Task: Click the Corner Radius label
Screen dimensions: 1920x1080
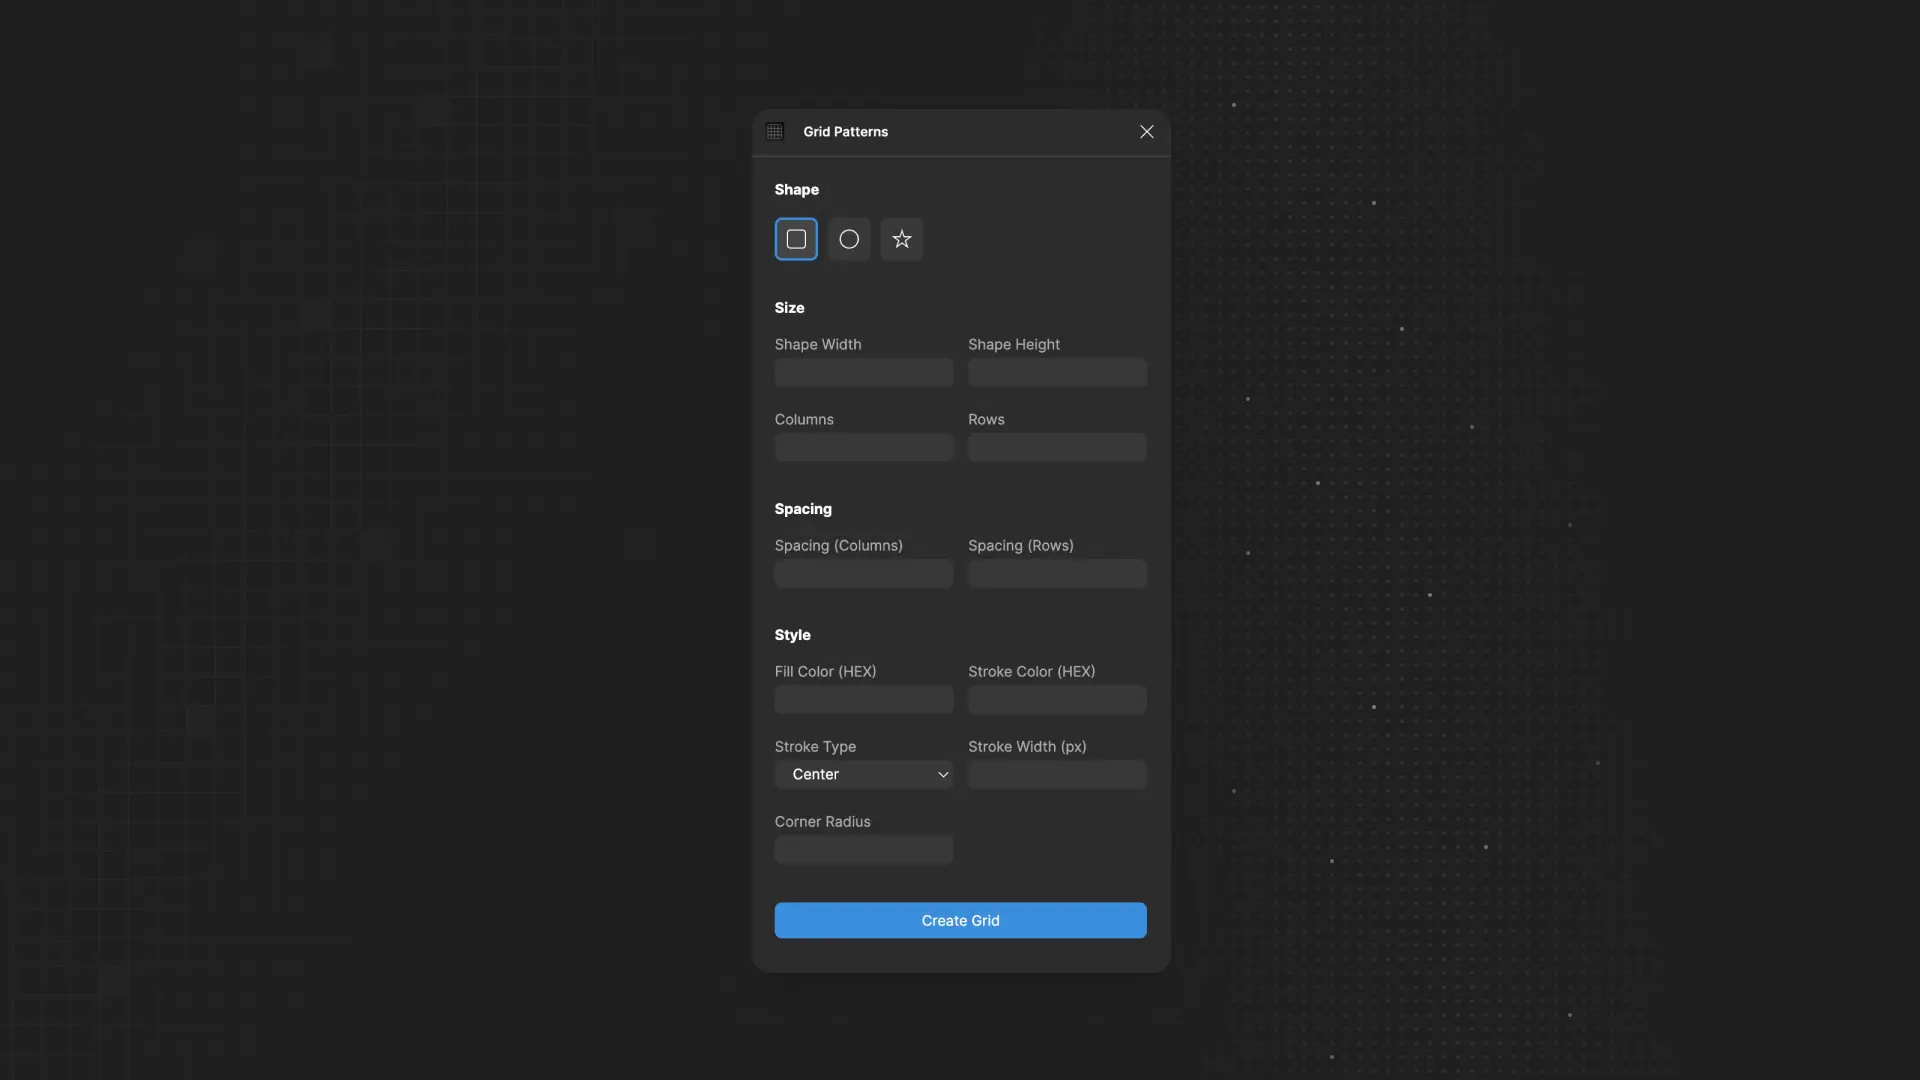Action: tap(823, 822)
